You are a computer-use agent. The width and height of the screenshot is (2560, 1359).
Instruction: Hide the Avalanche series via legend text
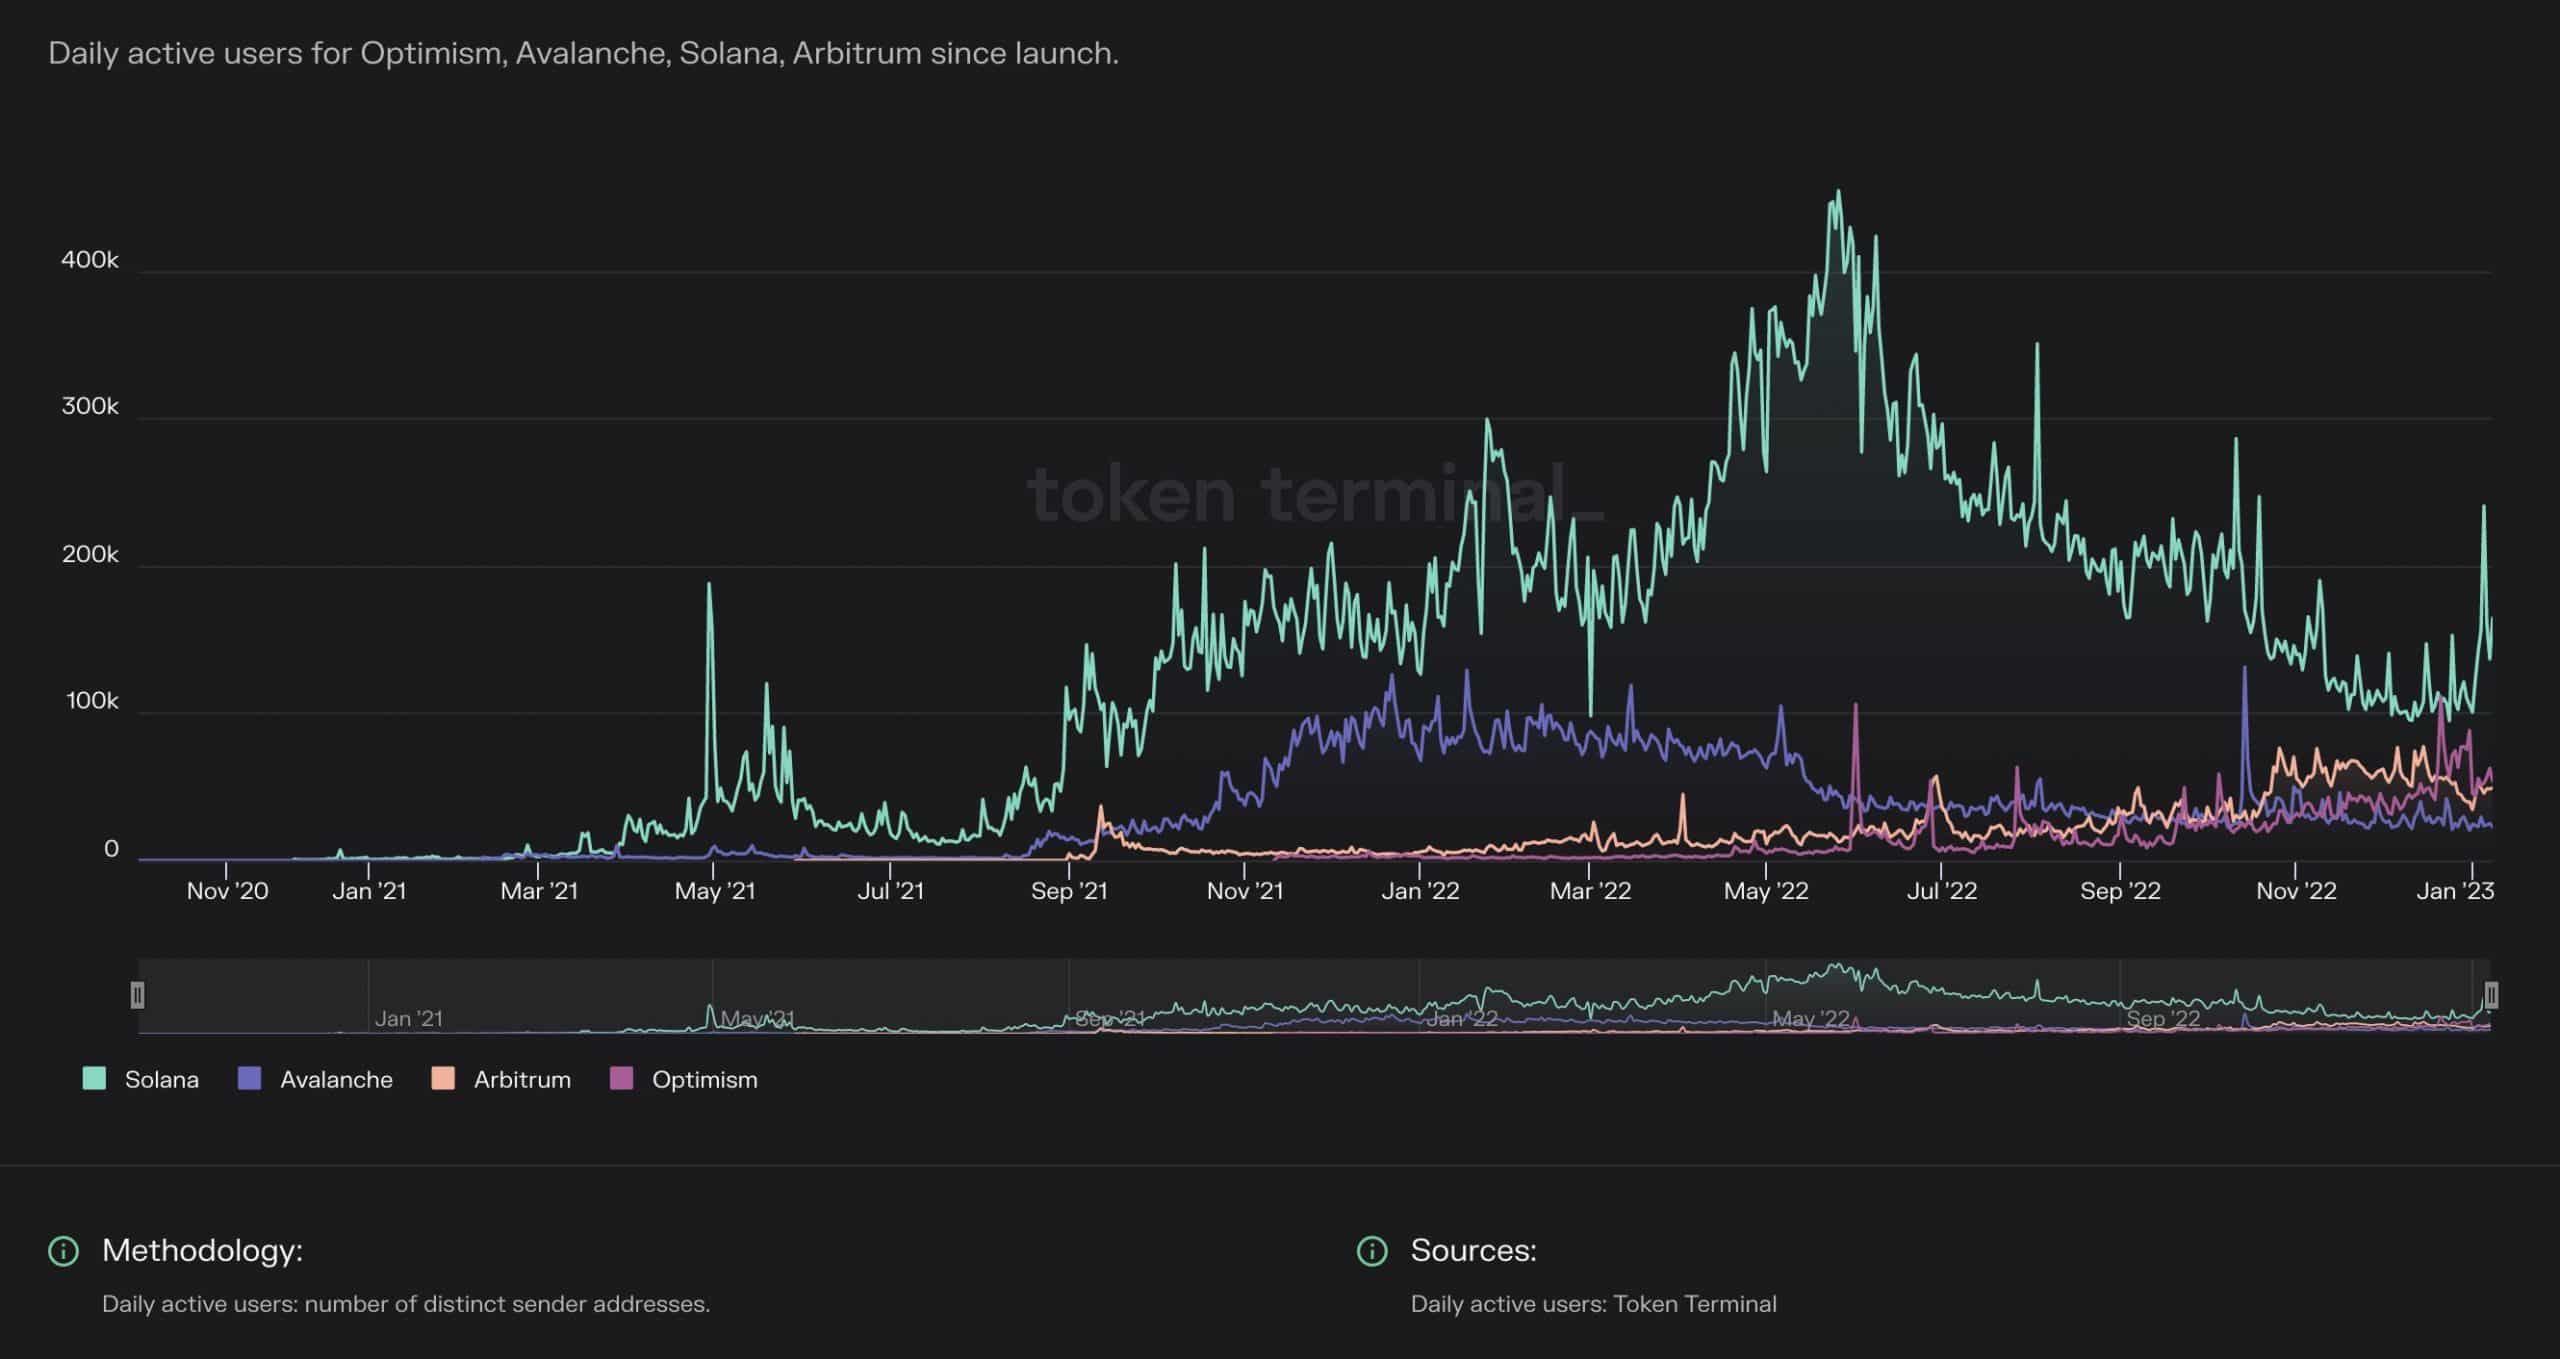336,1080
